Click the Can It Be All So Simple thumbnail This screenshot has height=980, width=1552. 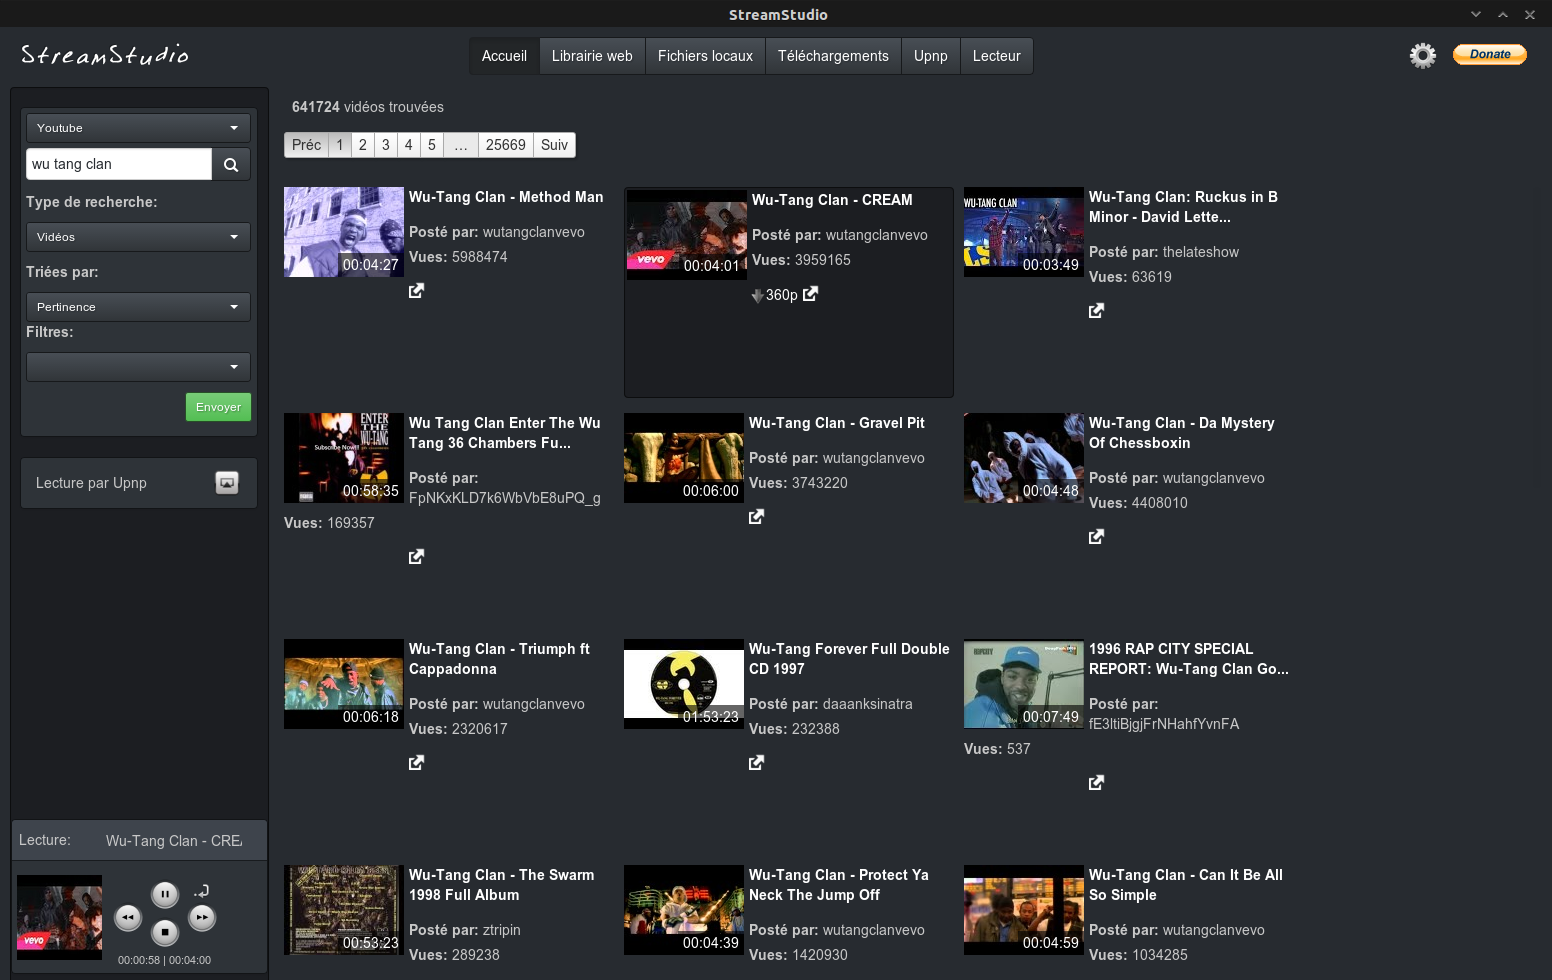(1023, 910)
